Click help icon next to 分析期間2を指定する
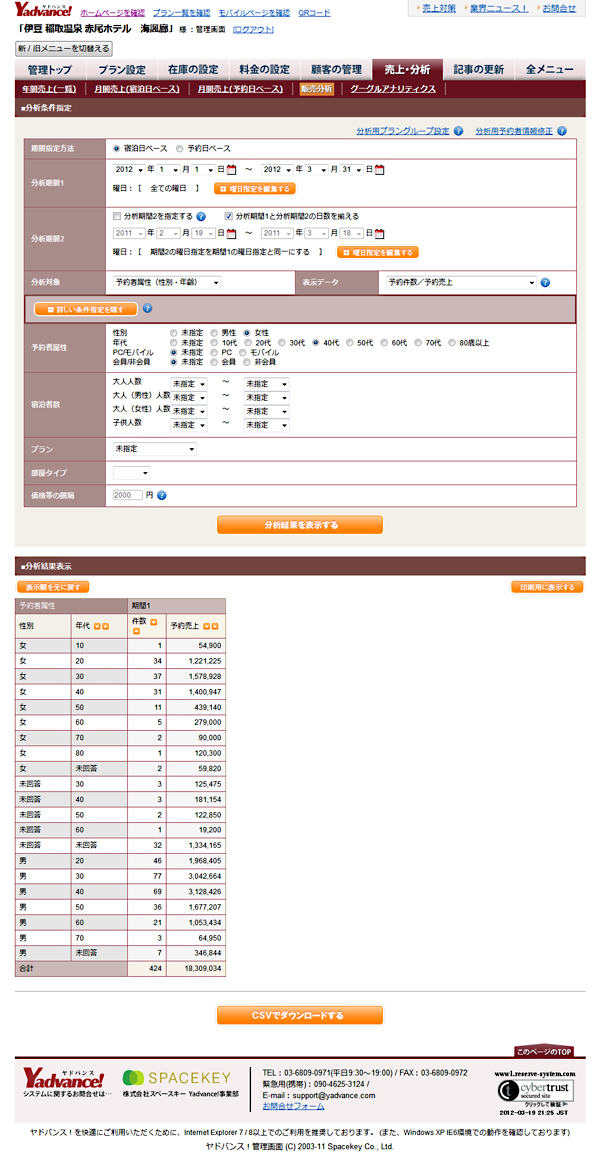The width and height of the screenshot is (600, 1154). (x=201, y=217)
